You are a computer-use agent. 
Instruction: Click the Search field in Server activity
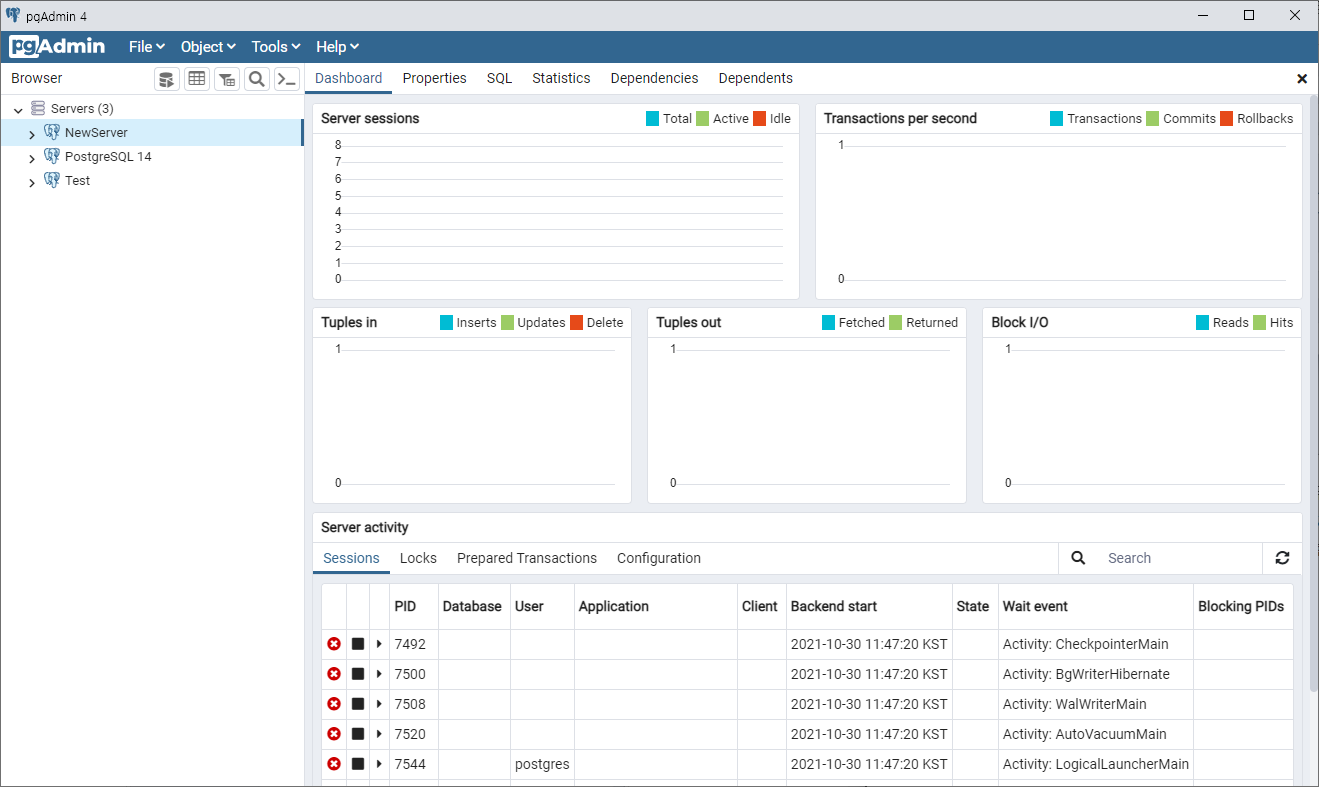(x=1180, y=558)
